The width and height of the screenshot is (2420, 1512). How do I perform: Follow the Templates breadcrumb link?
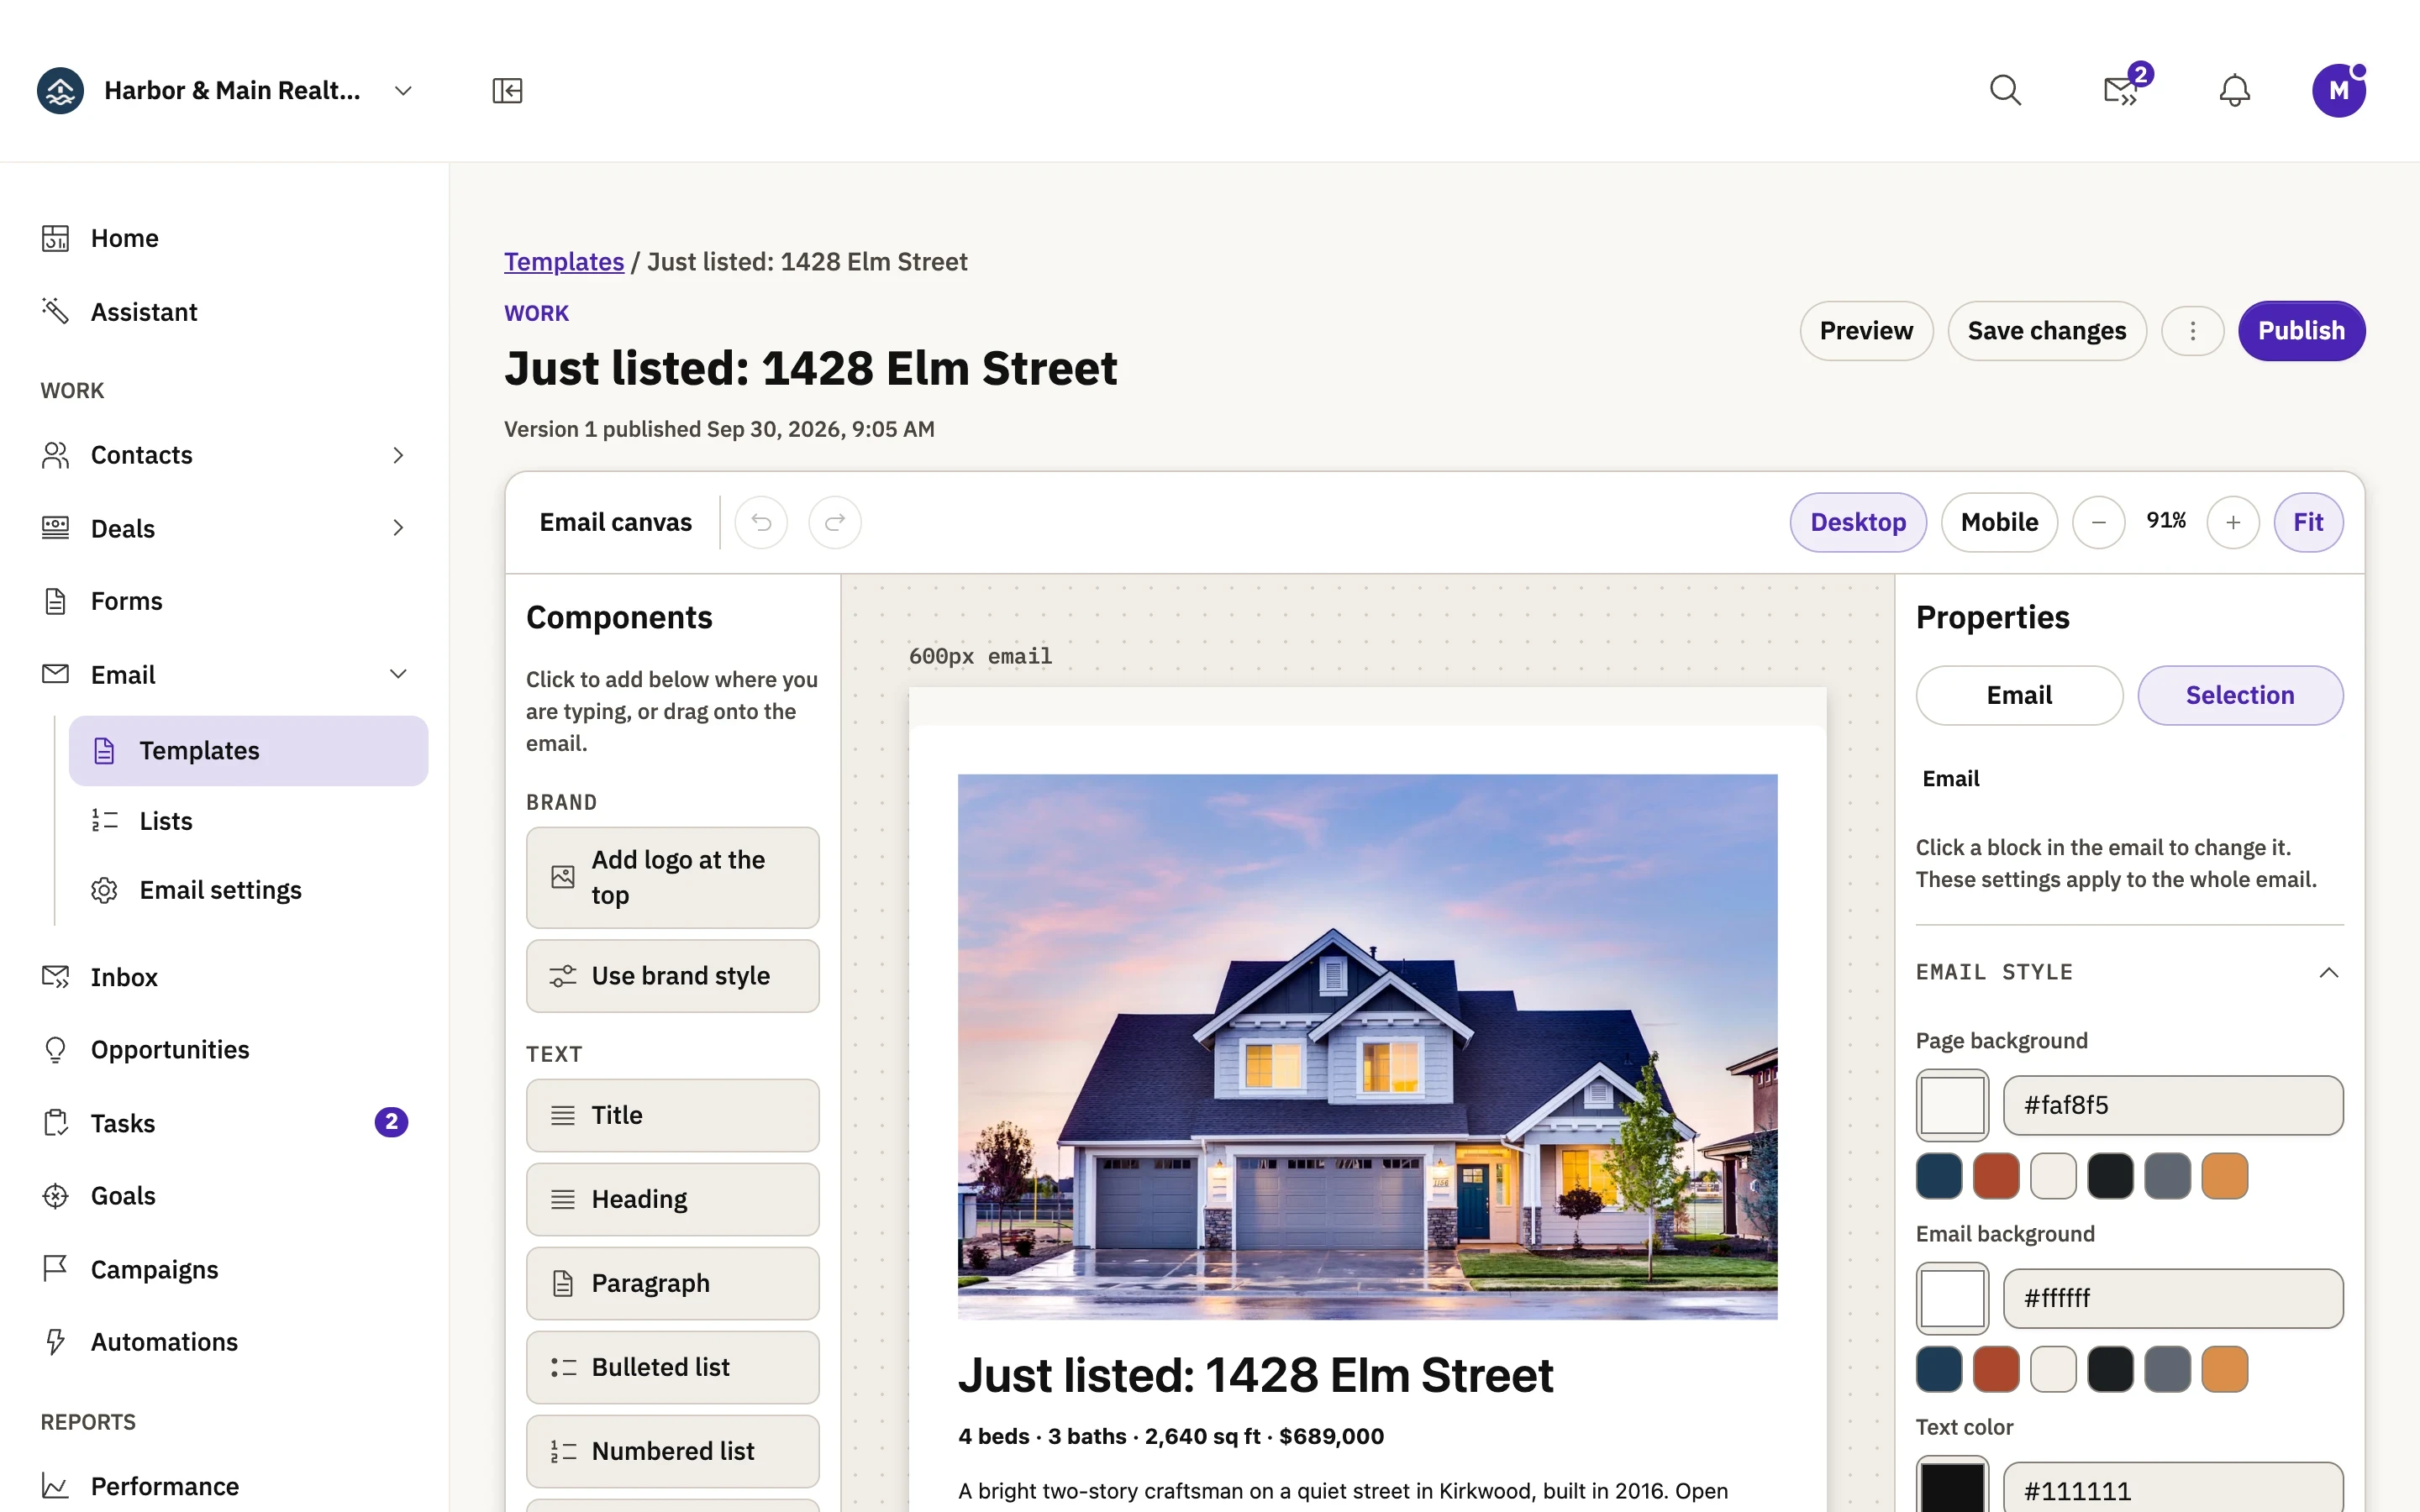pos(564,261)
